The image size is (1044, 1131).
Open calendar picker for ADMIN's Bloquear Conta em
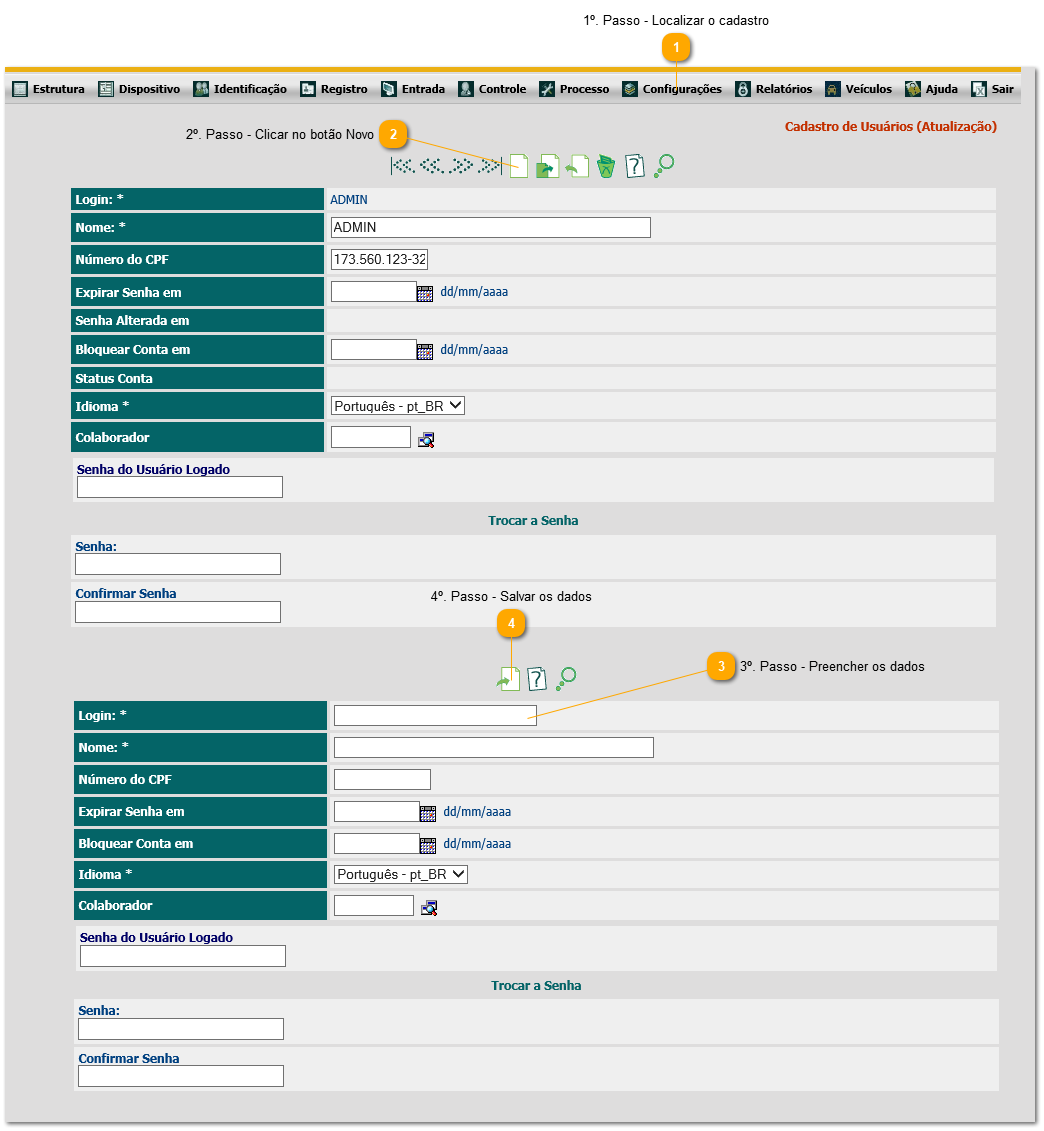425,351
